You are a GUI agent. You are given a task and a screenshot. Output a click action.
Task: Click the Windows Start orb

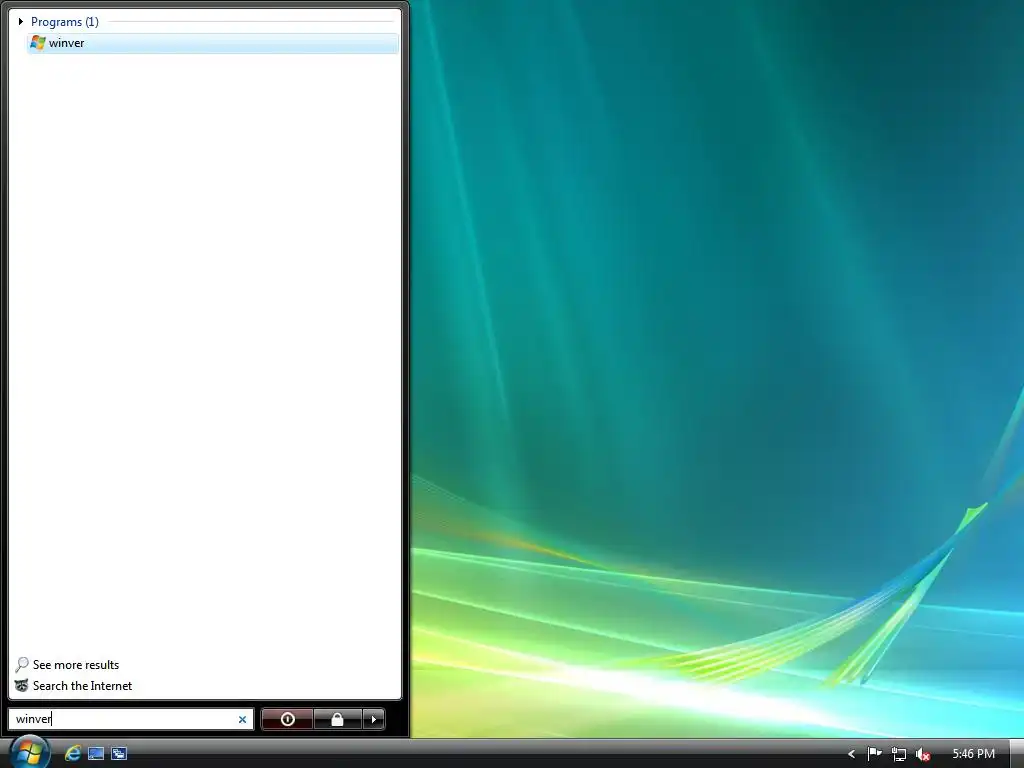(29, 752)
